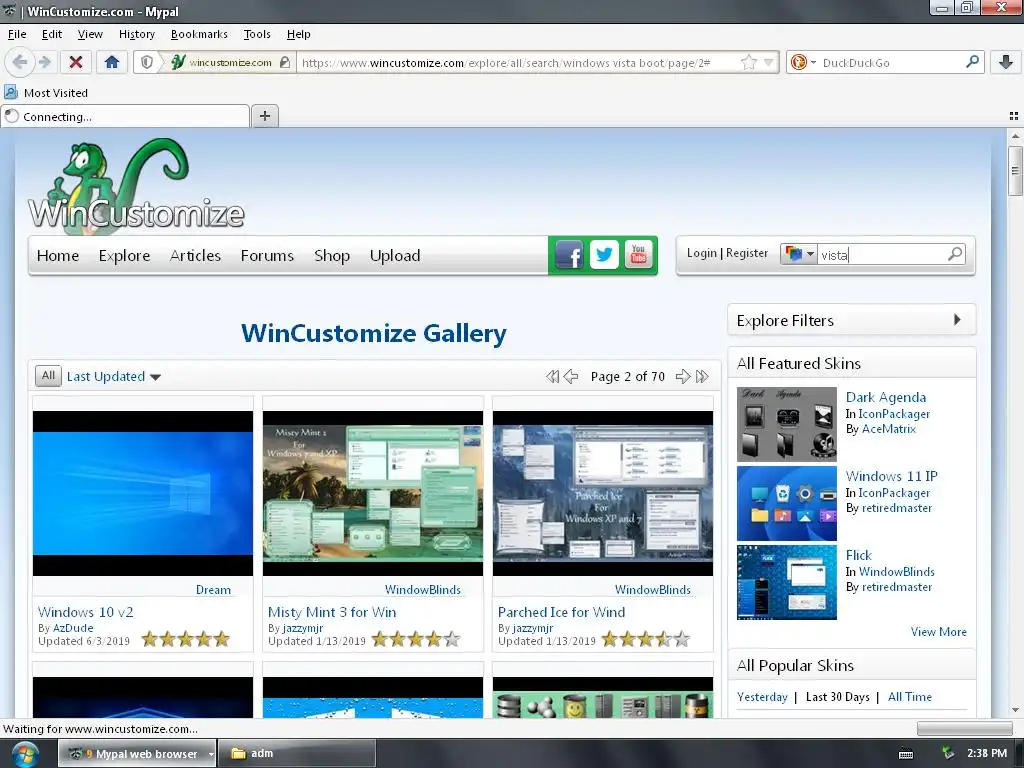Jump to first page with double-left arrow
Image resolution: width=1024 pixels, height=768 pixels.
point(552,376)
